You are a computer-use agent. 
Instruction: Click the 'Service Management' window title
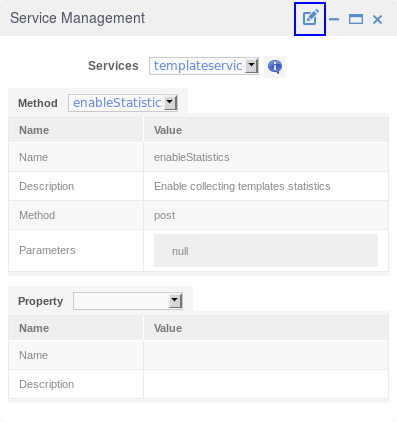click(77, 18)
